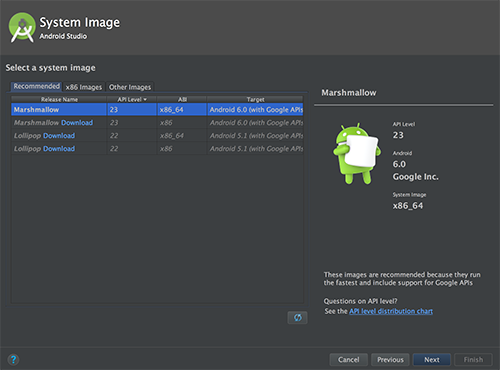Click the Target column header
Image resolution: width=500 pixels, height=370 pixels.
255,99
